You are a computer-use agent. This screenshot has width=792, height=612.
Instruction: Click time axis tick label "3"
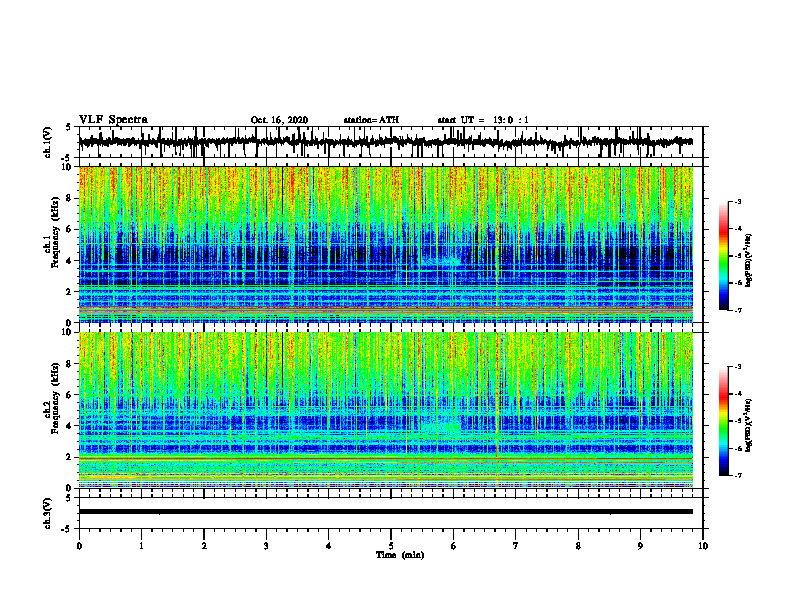(266, 546)
